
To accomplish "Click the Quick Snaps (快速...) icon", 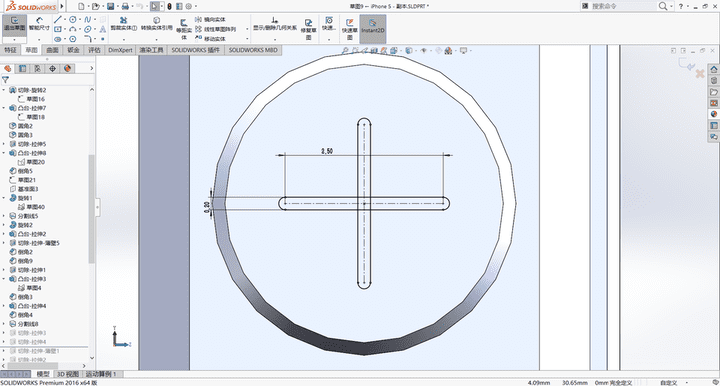I will (x=329, y=24).
